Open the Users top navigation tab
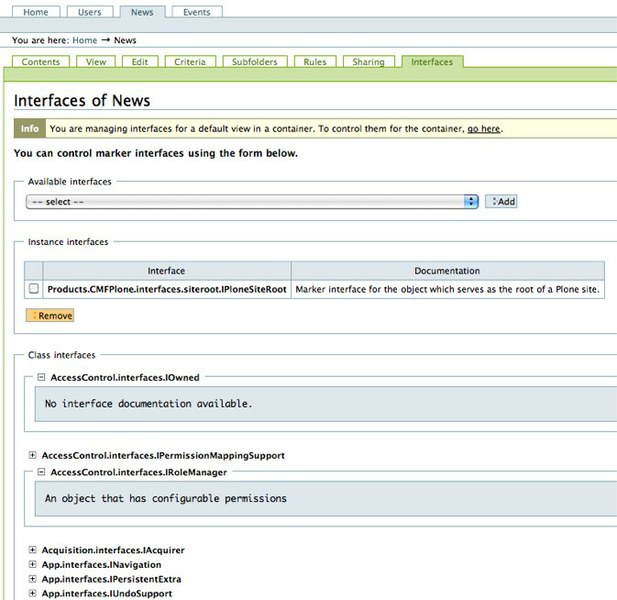This screenshot has width=617, height=600. [90, 12]
